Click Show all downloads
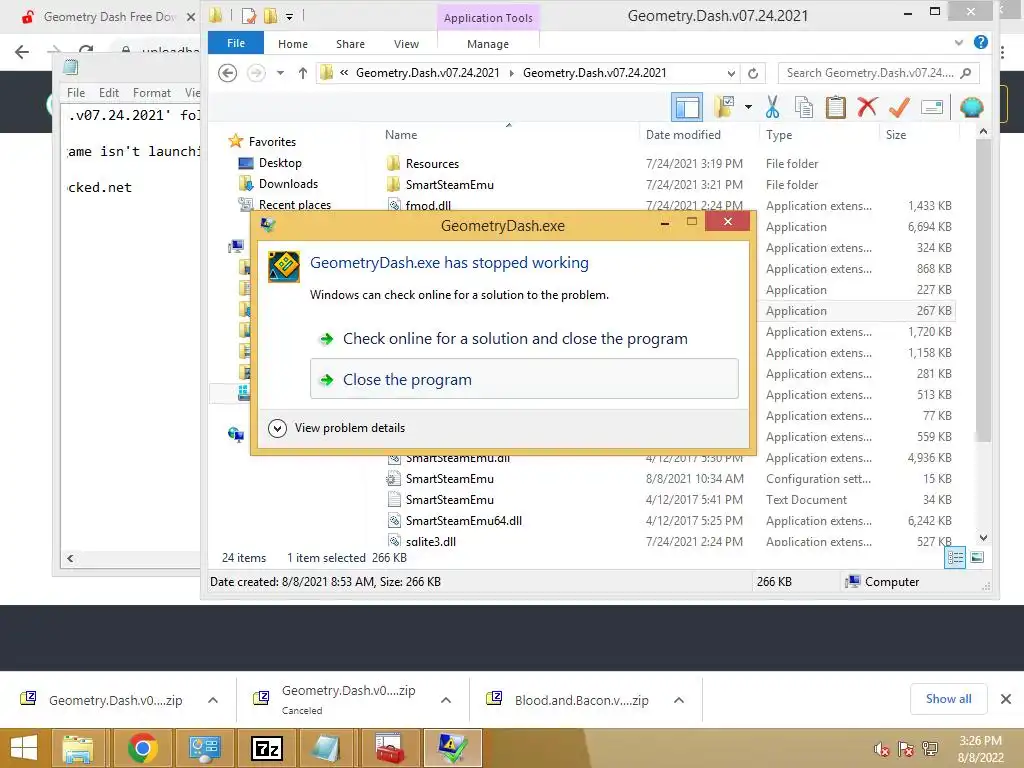The height and width of the screenshot is (768, 1024). click(x=948, y=699)
